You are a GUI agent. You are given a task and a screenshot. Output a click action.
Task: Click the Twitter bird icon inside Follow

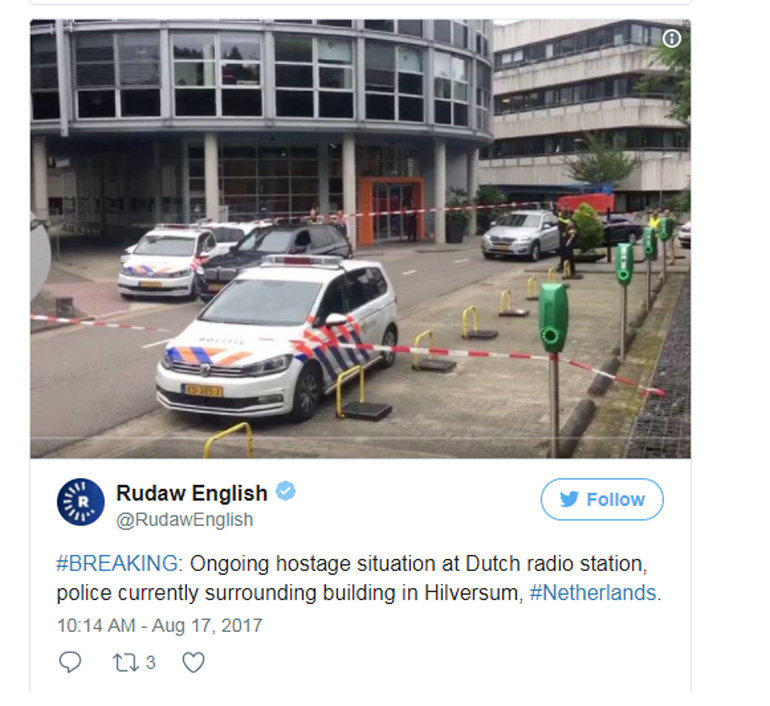tap(569, 499)
